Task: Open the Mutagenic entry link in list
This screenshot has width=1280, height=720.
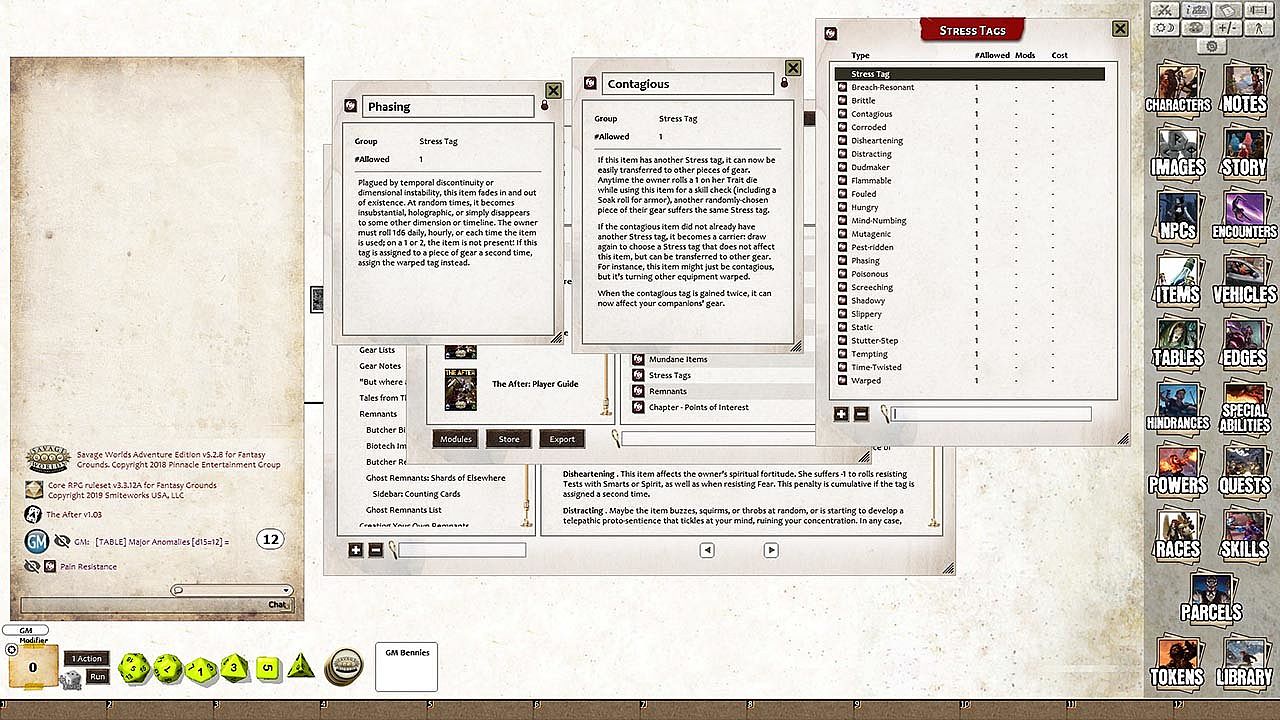Action: [843, 234]
